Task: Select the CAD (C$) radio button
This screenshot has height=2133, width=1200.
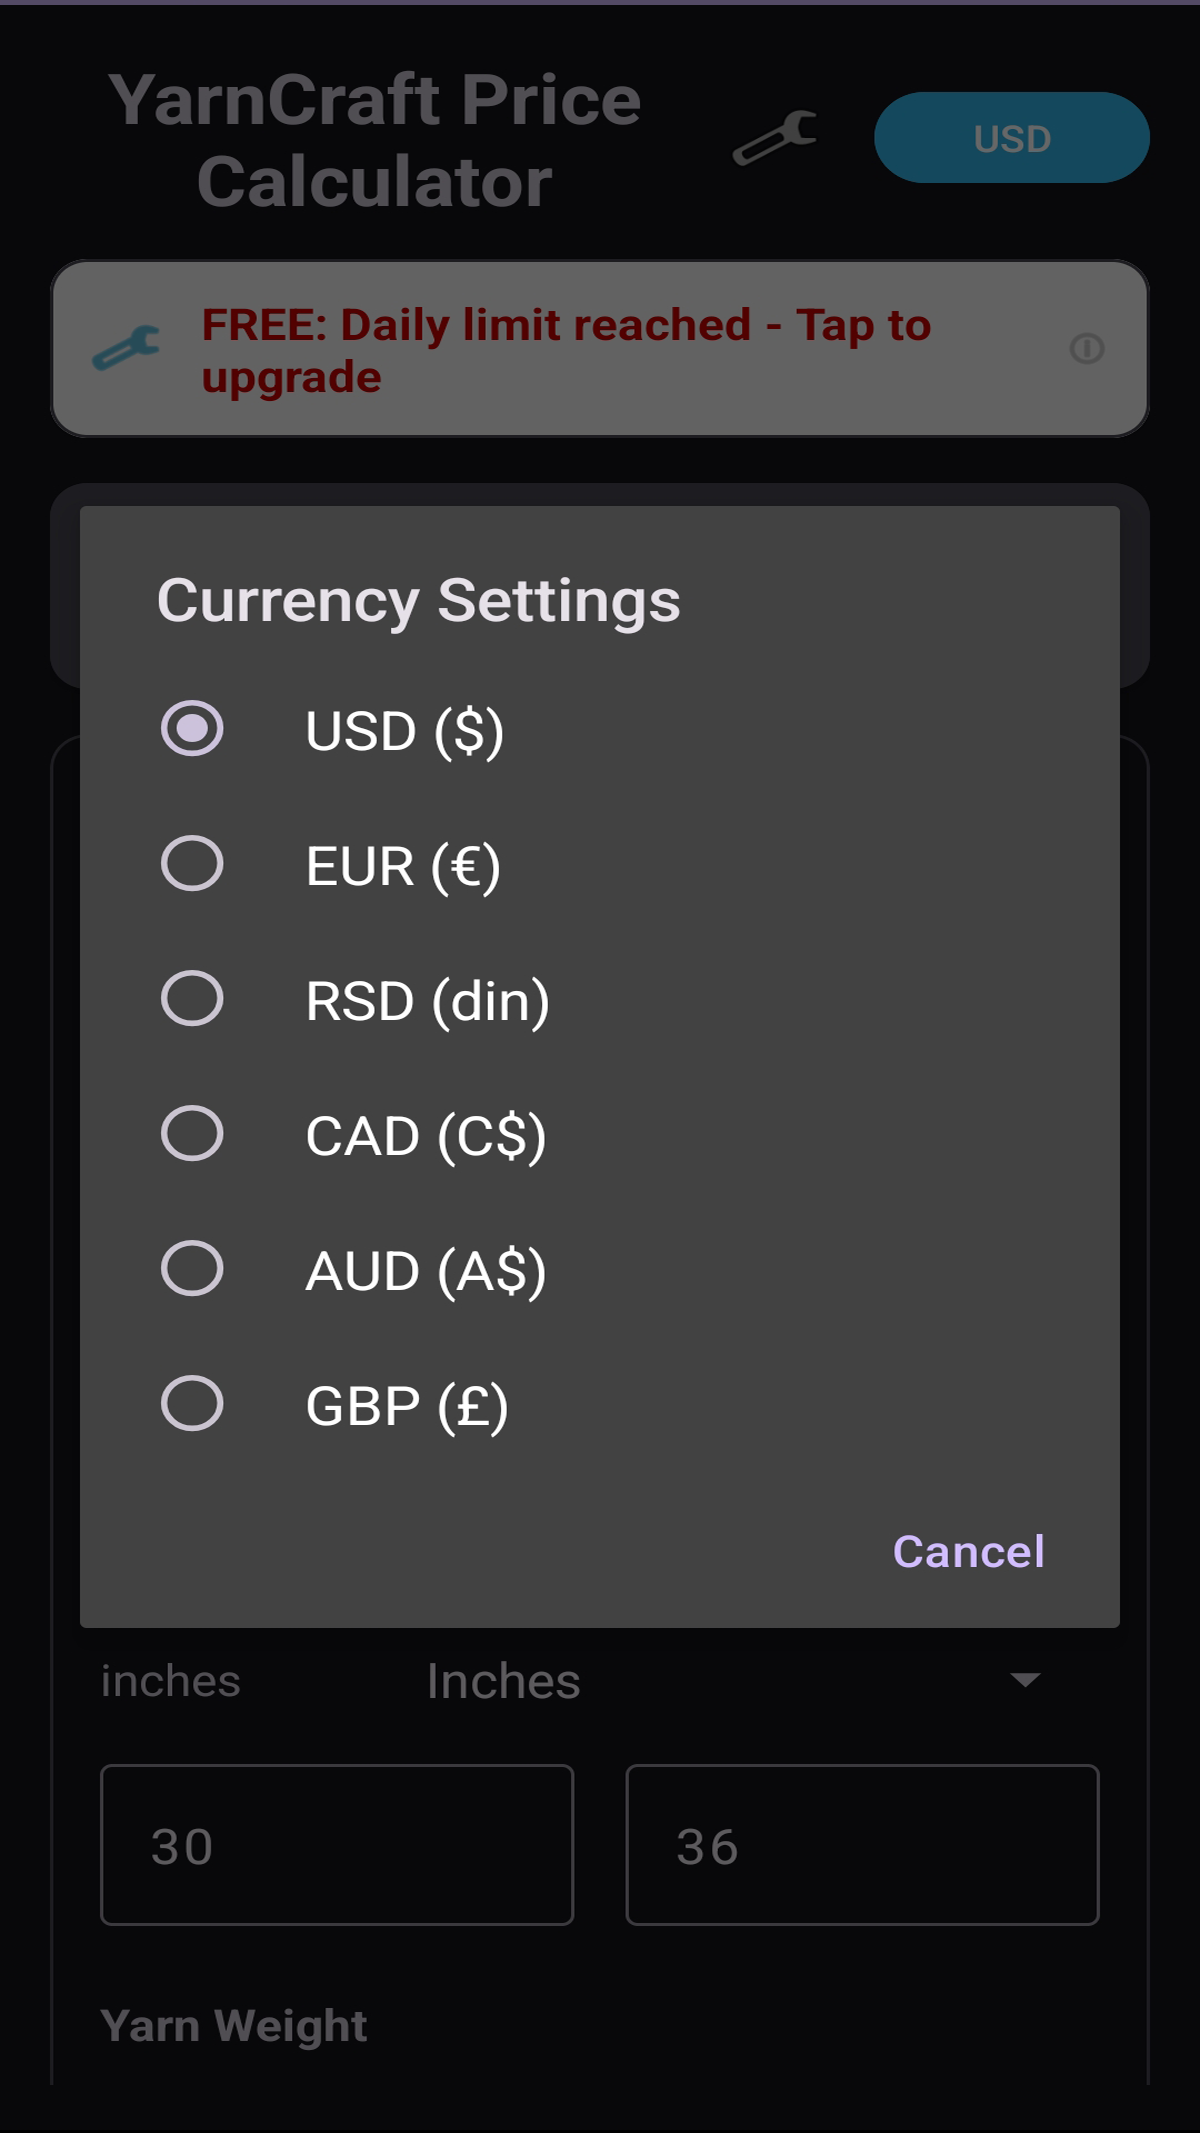Action: coord(192,1134)
